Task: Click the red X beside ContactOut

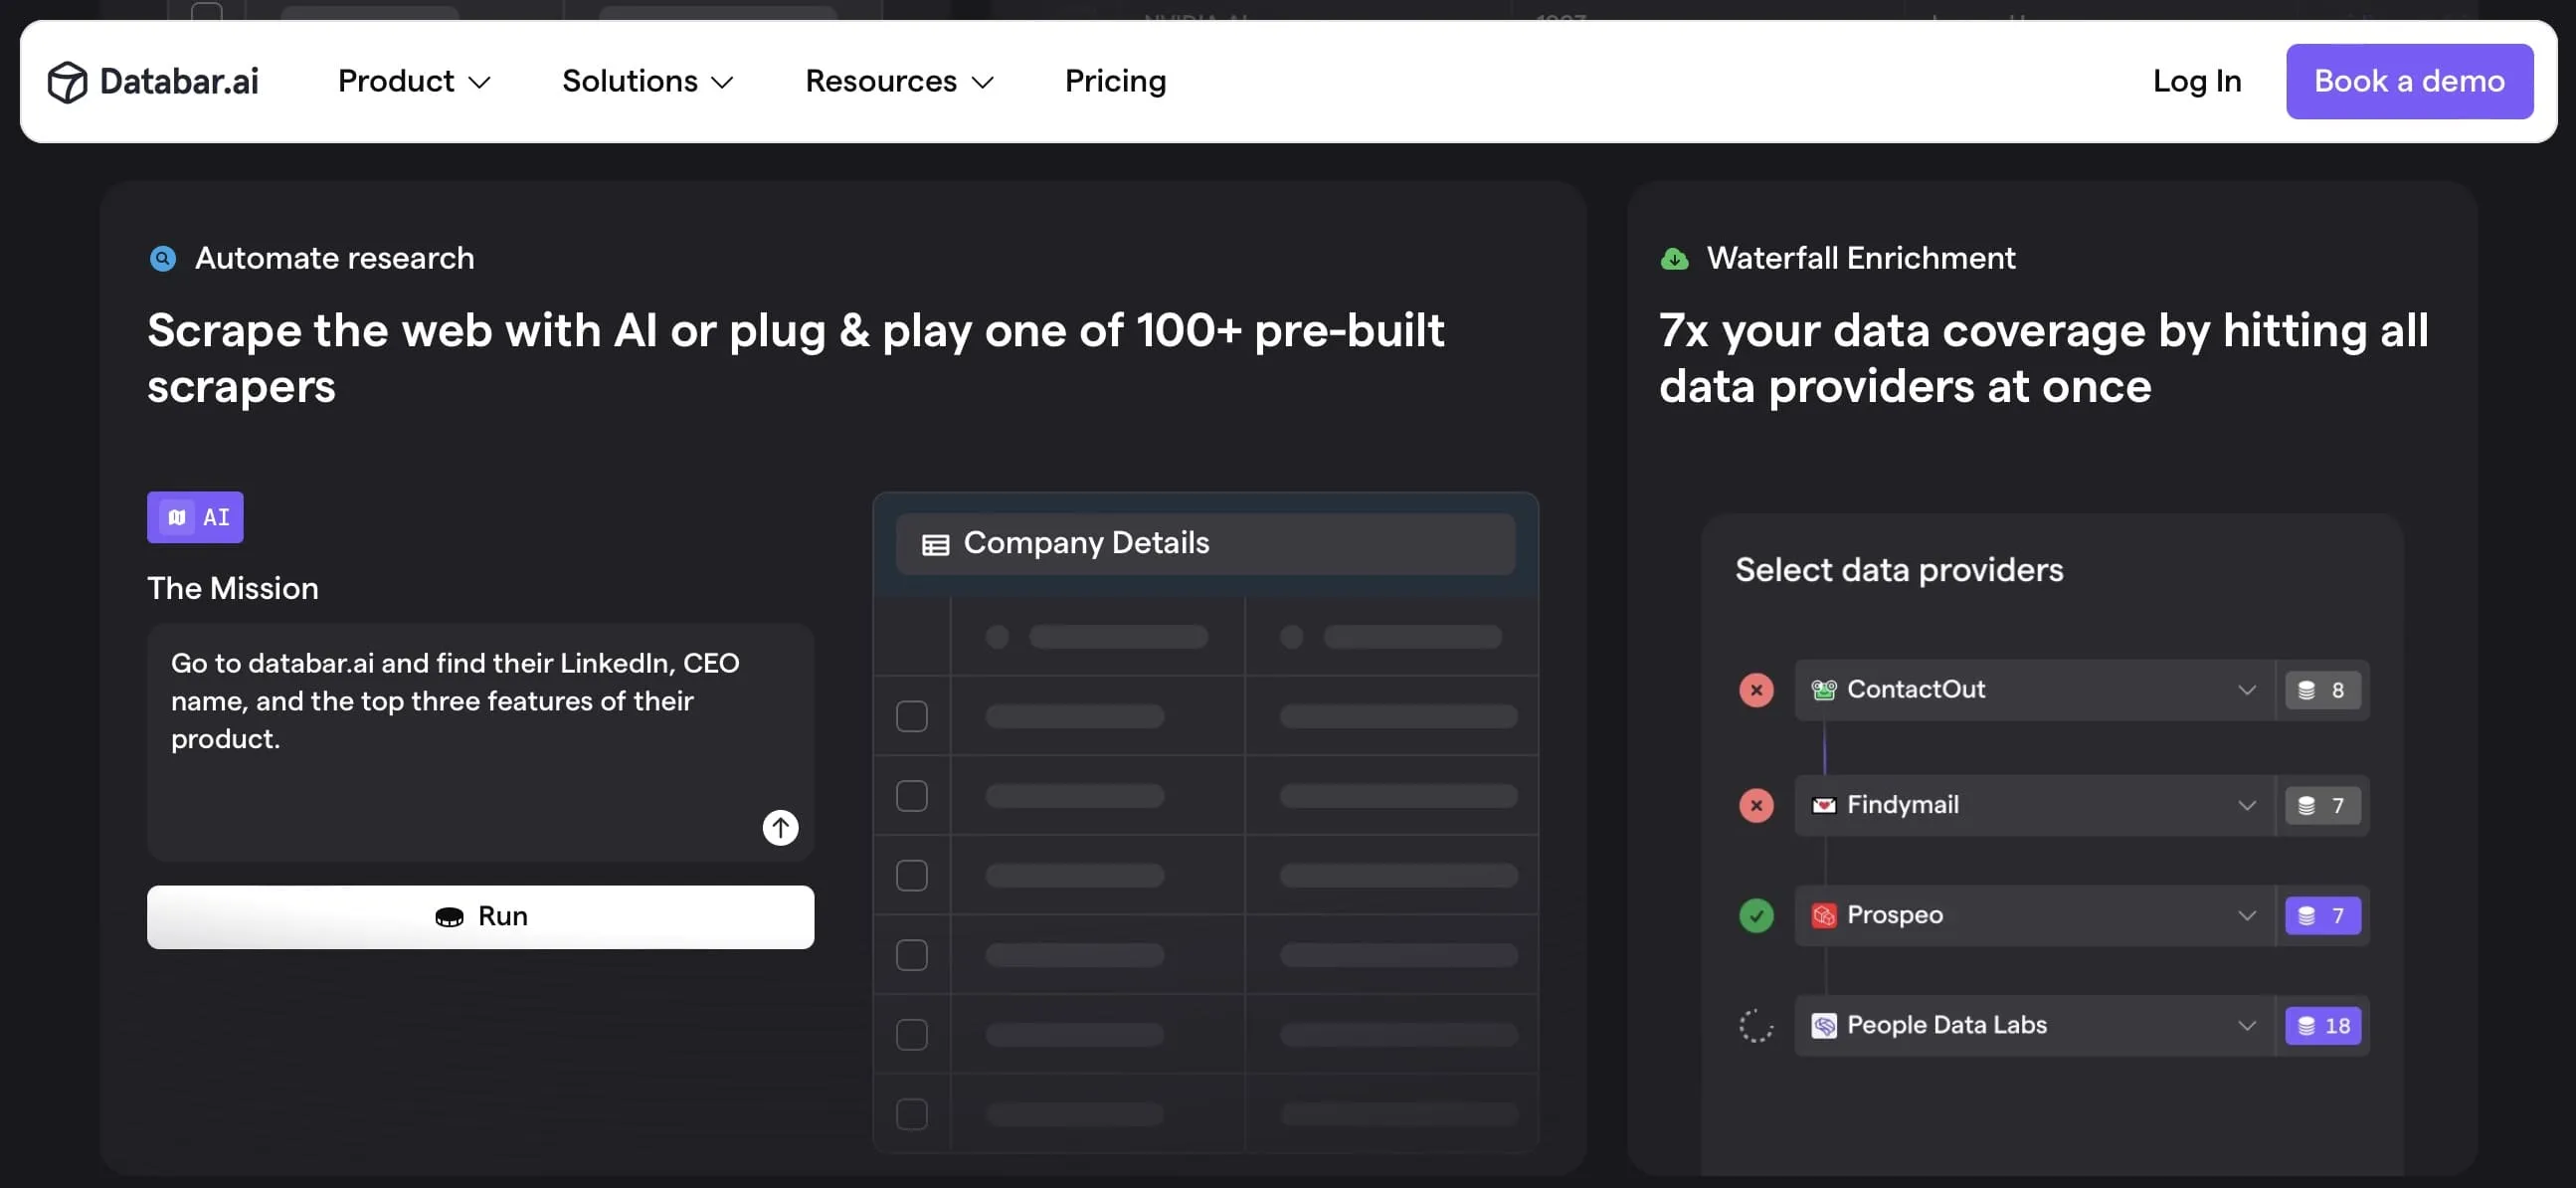Action: coord(1757,689)
